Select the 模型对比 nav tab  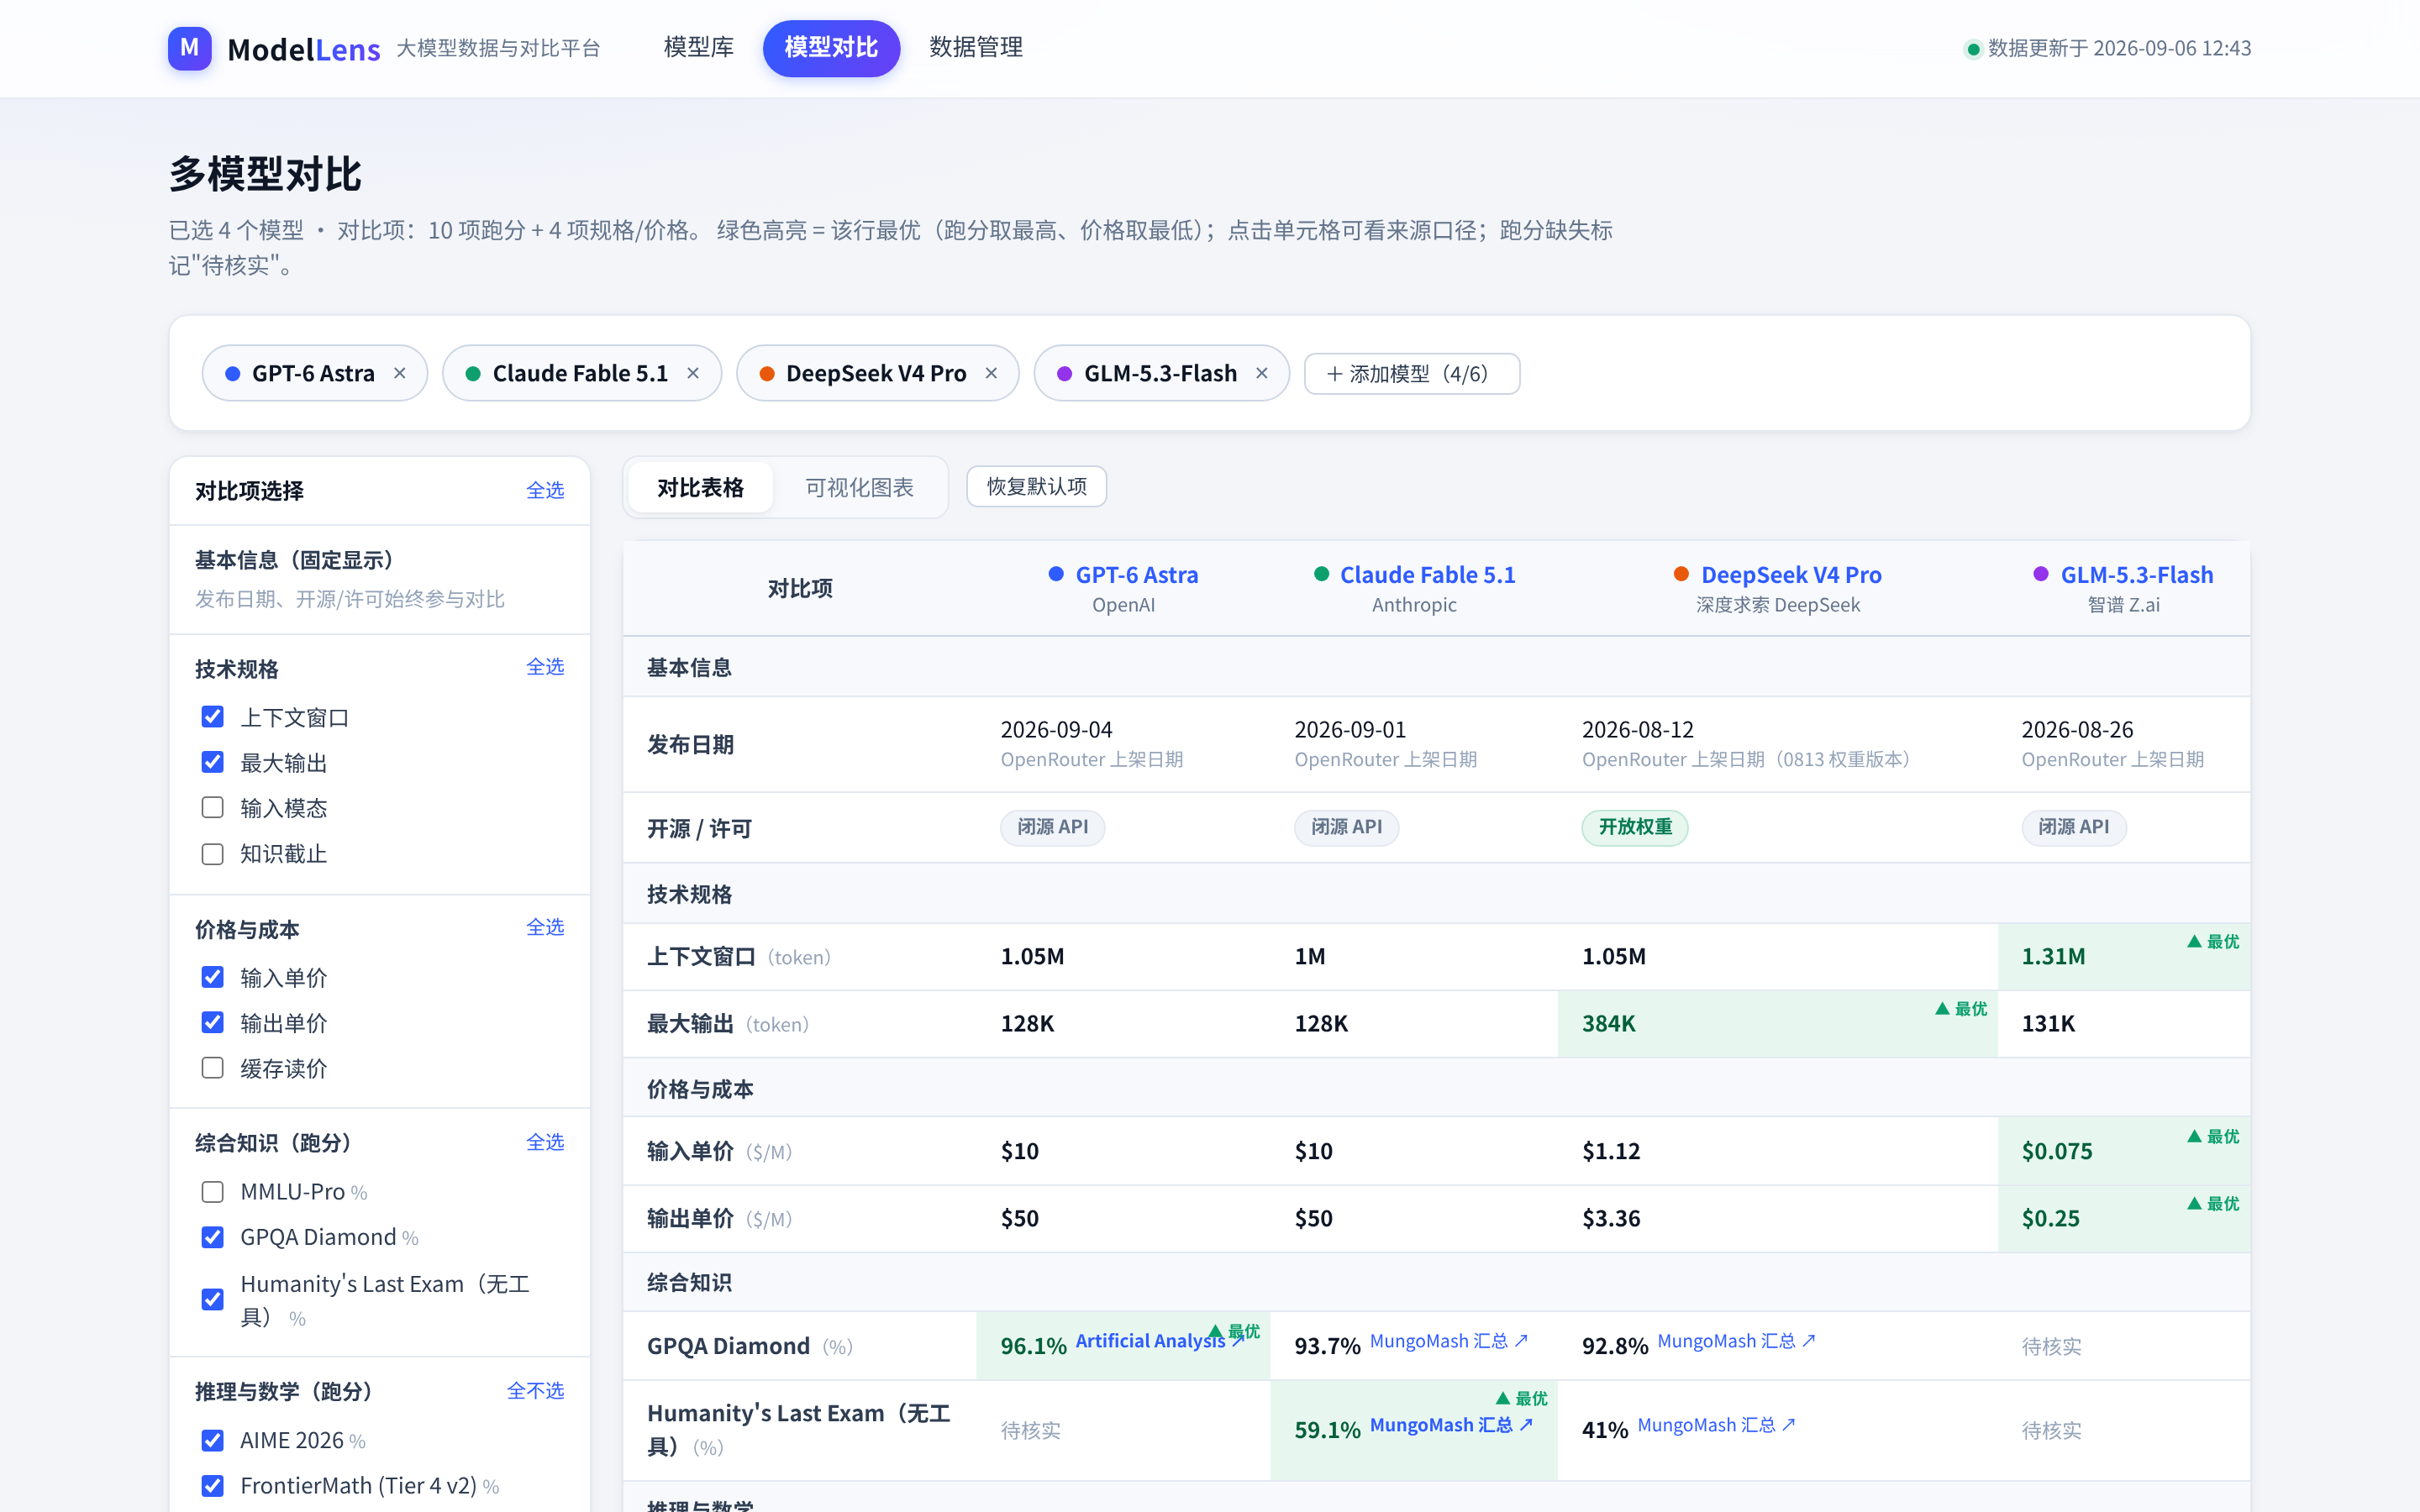pyautogui.click(x=831, y=48)
